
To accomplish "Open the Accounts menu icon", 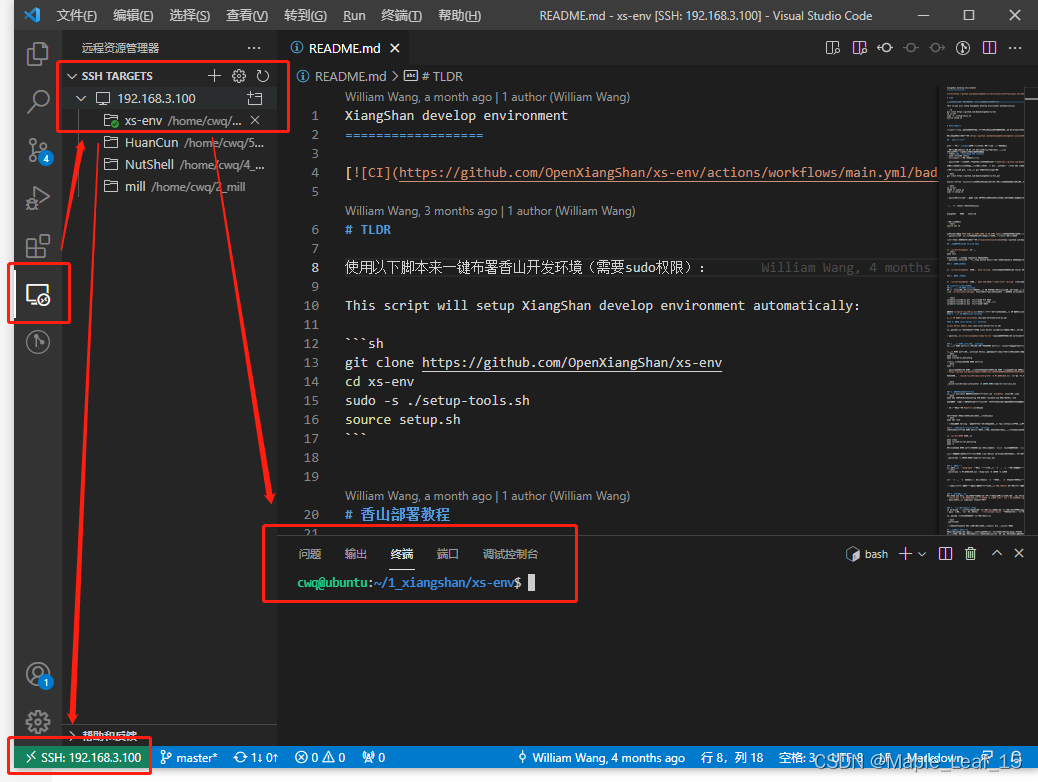I will point(38,675).
